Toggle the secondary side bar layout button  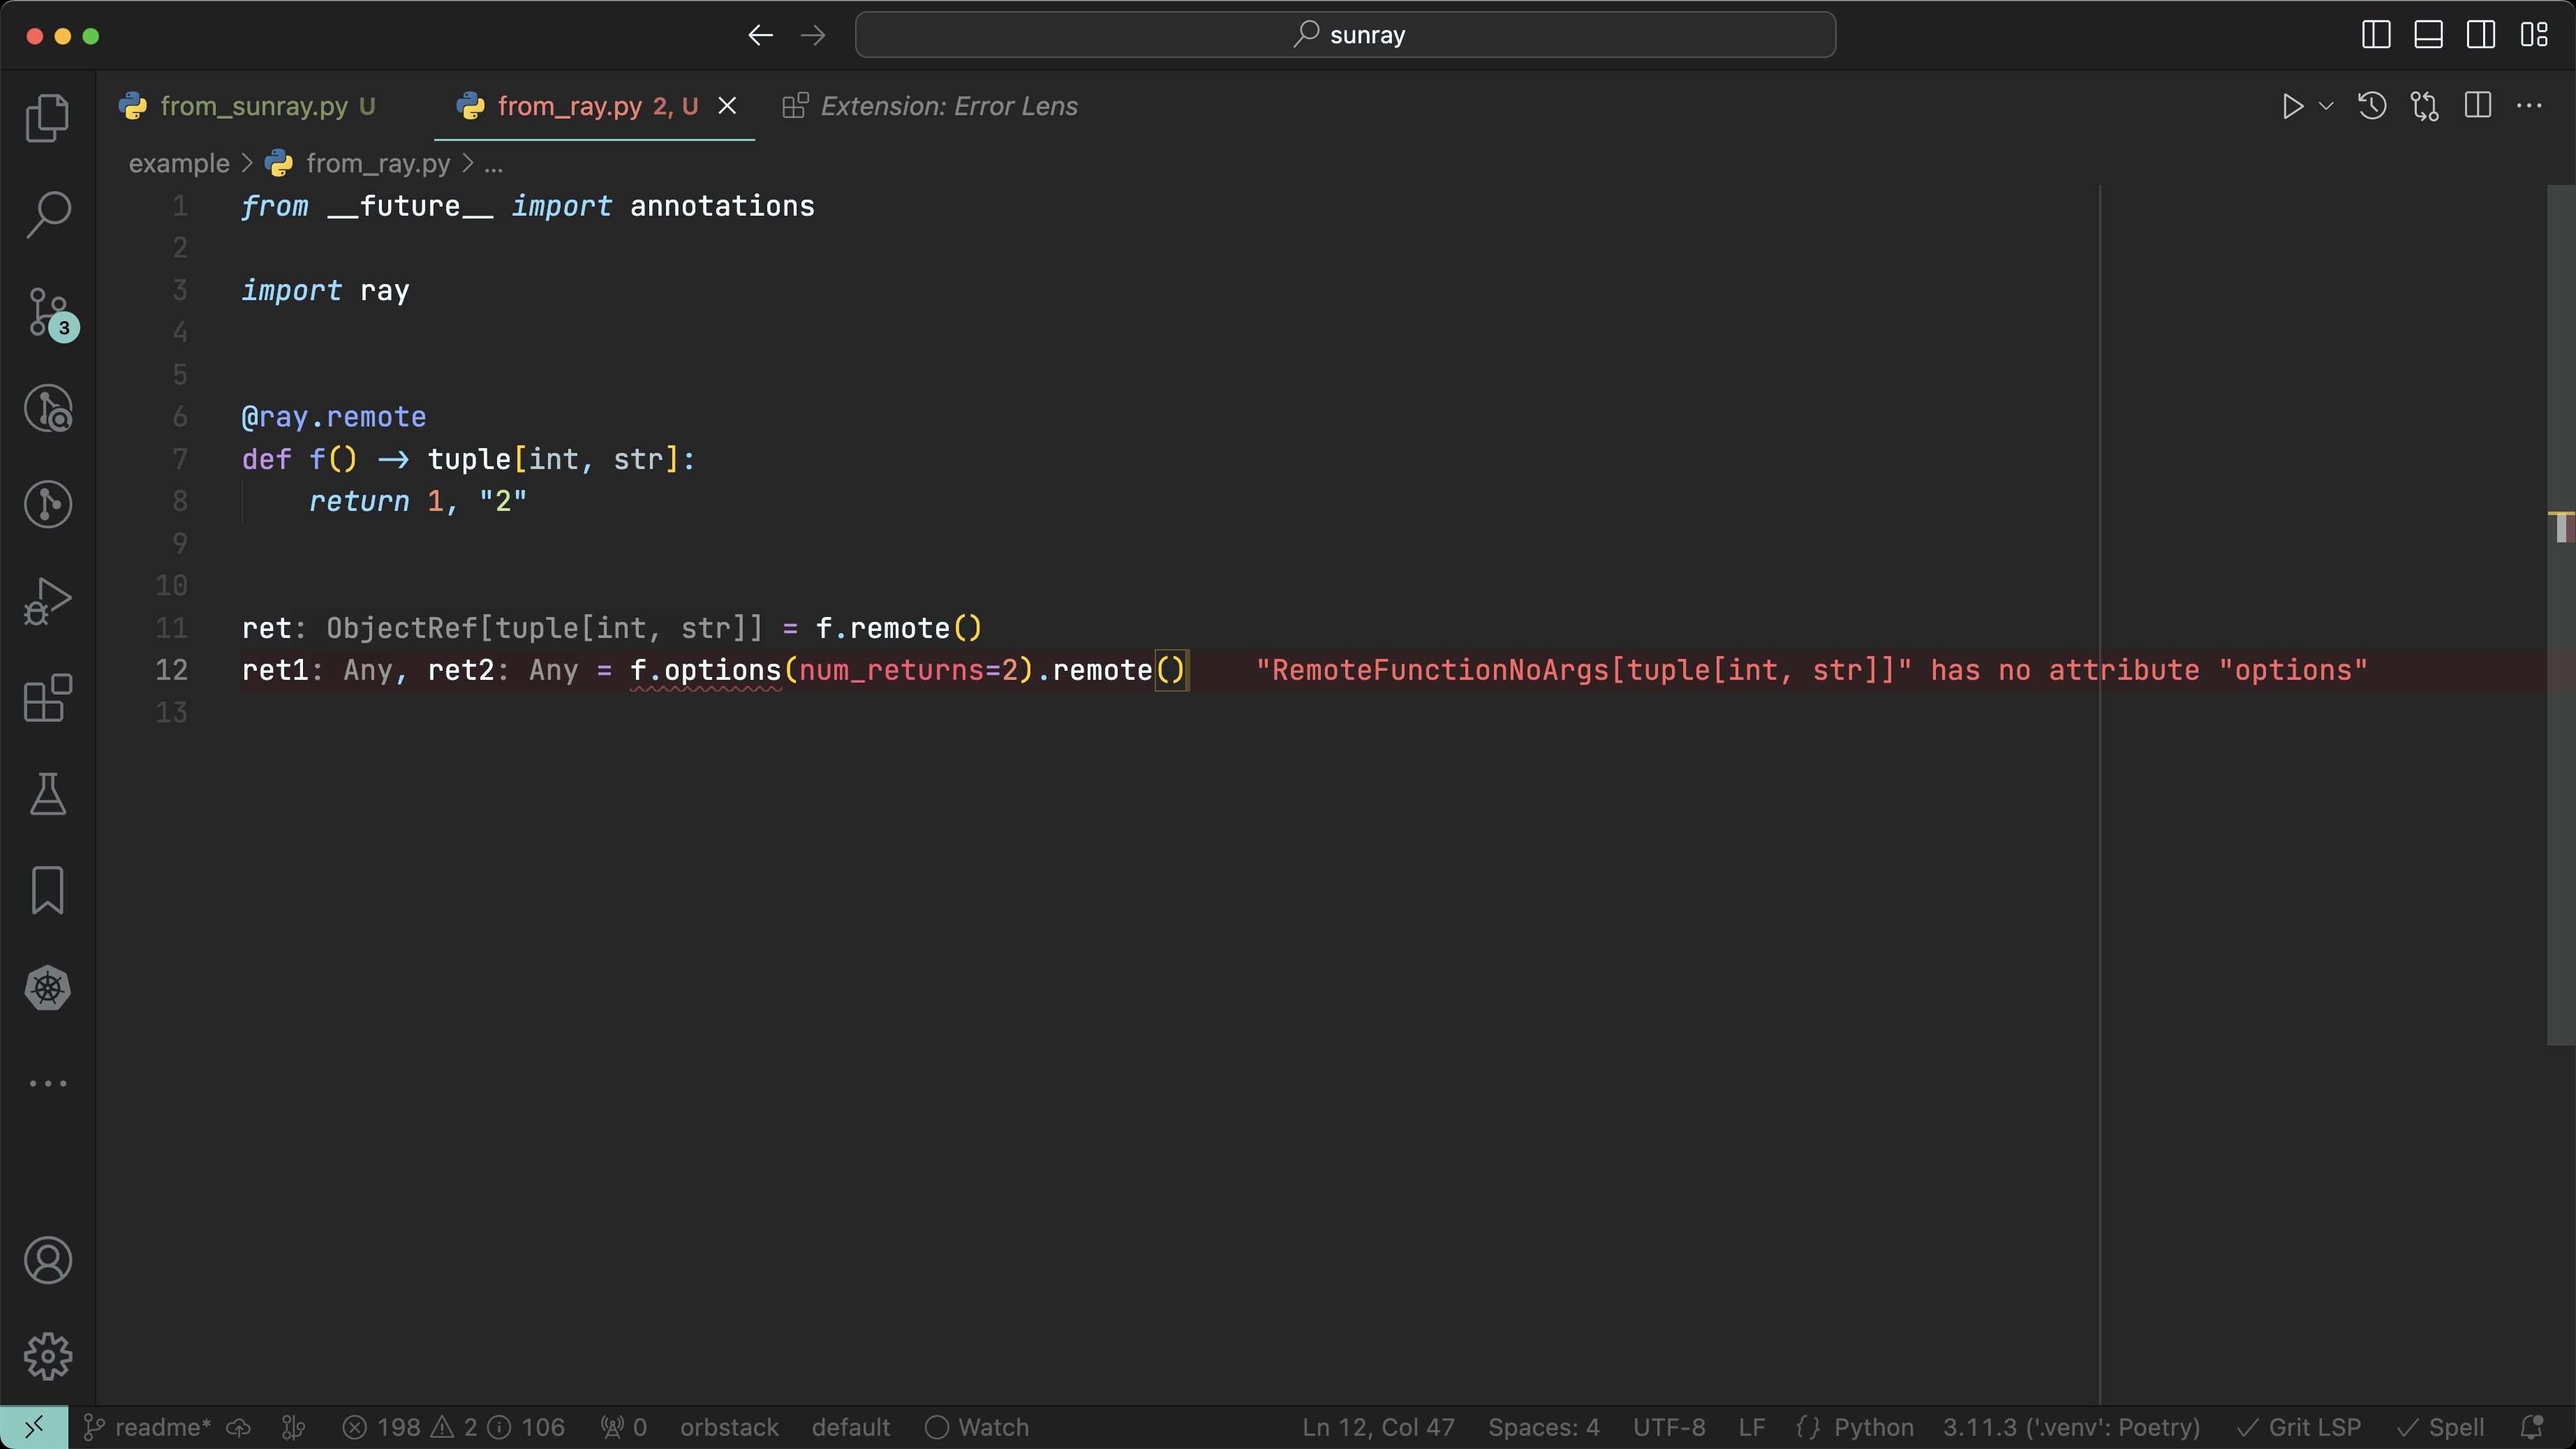2480,35
